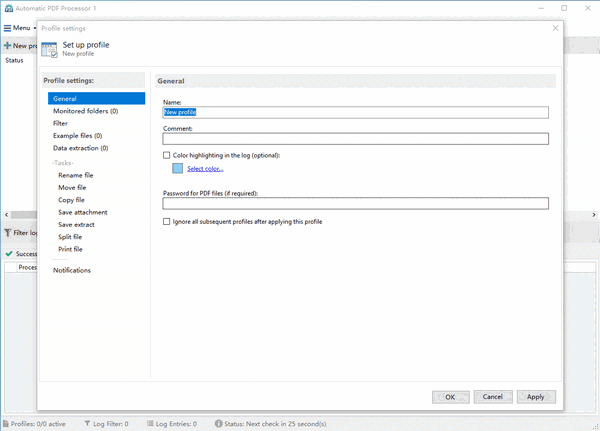Select General in profile settings
Image resolution: width=600 pixels, height=431 pixels.
96,98
